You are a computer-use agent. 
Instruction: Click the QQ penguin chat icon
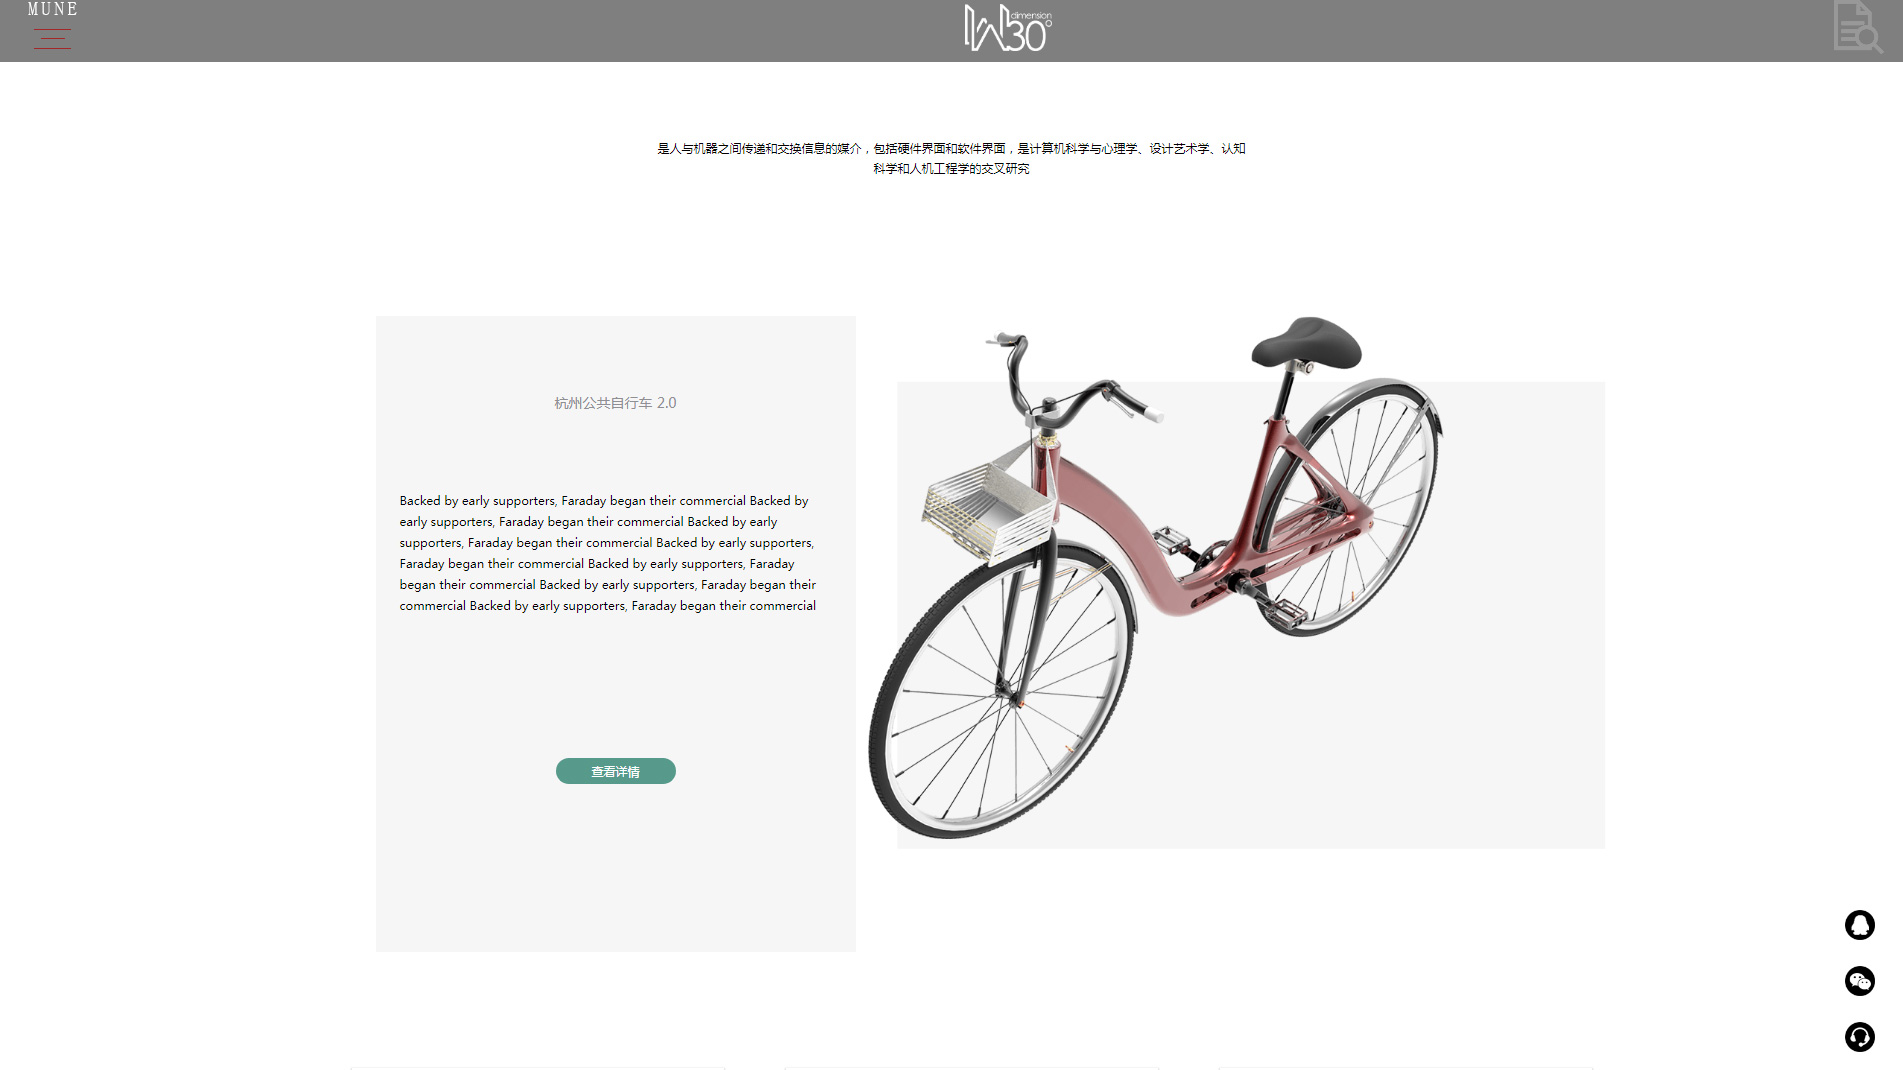[x=1860, y=925]
